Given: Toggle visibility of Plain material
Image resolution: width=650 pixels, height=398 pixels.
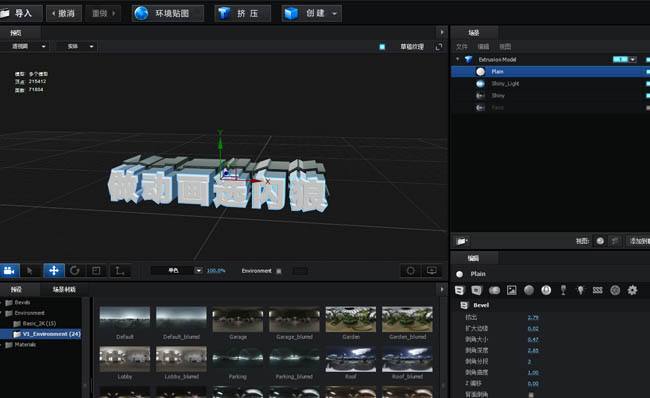Looking at the screenshot, I should click(648, 71).
